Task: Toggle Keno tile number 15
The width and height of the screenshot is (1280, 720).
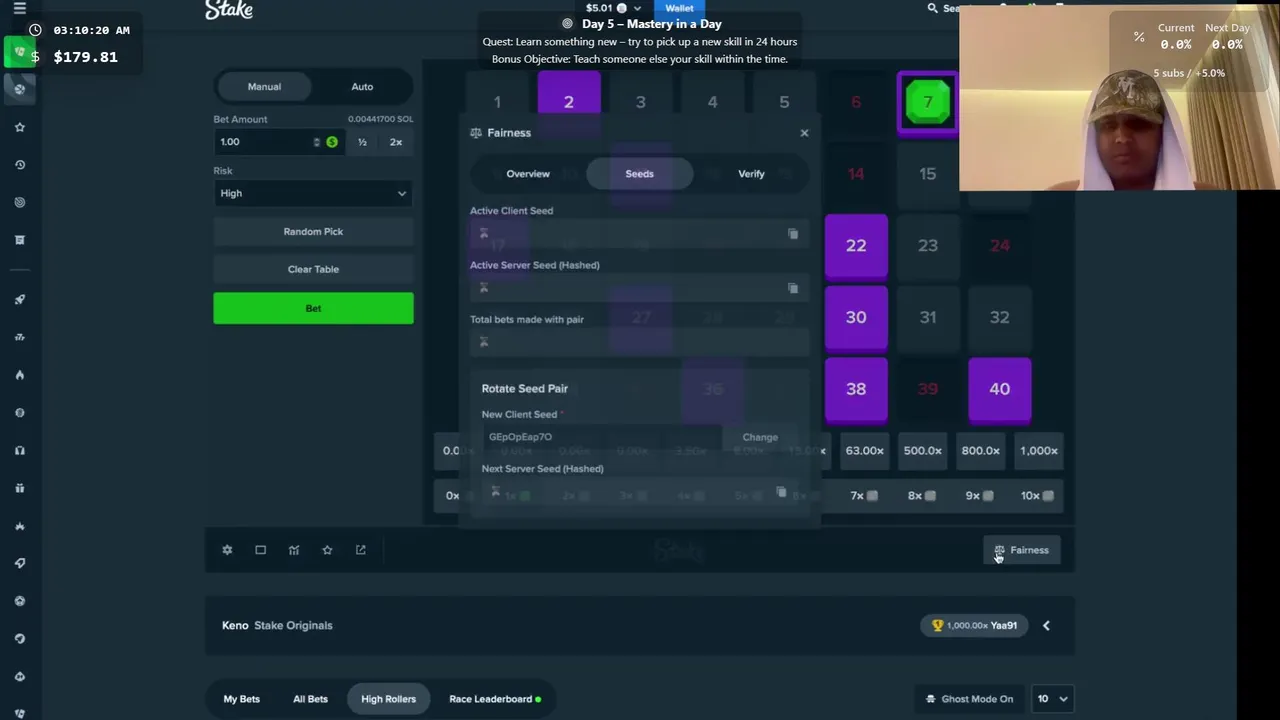Action: (x=928, y=174)
